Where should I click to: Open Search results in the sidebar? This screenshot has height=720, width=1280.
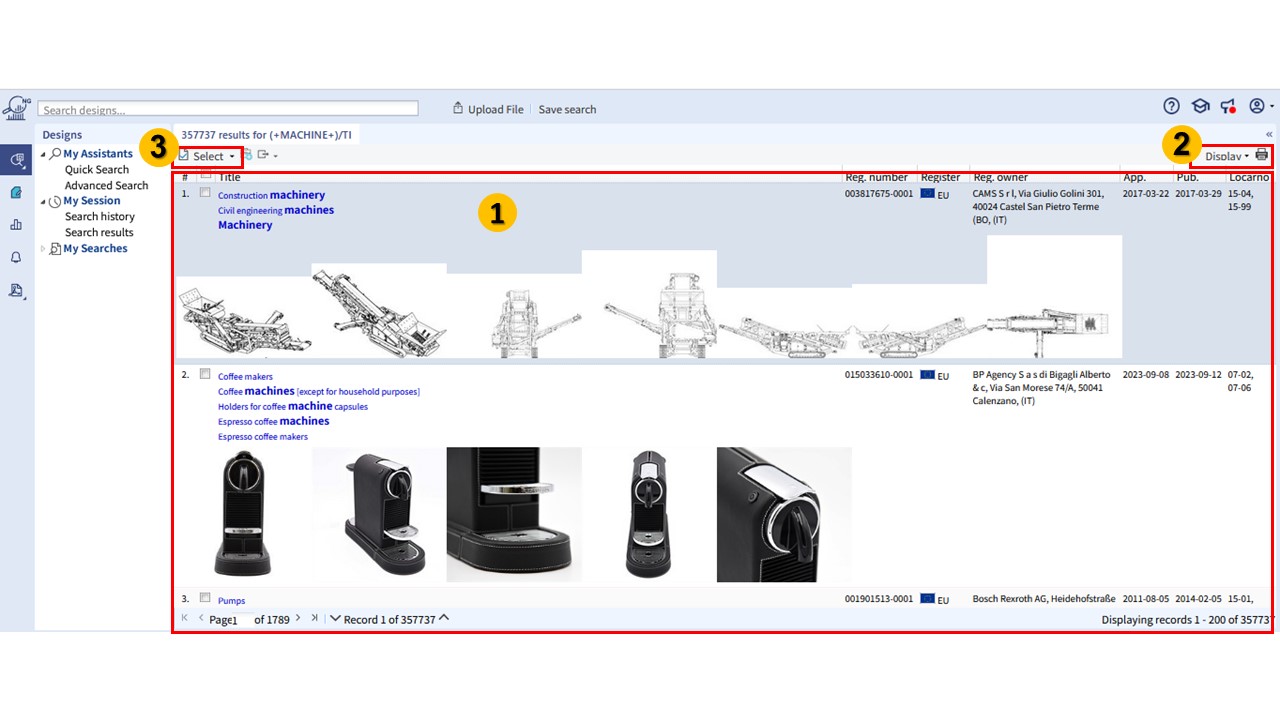[99, 232]
